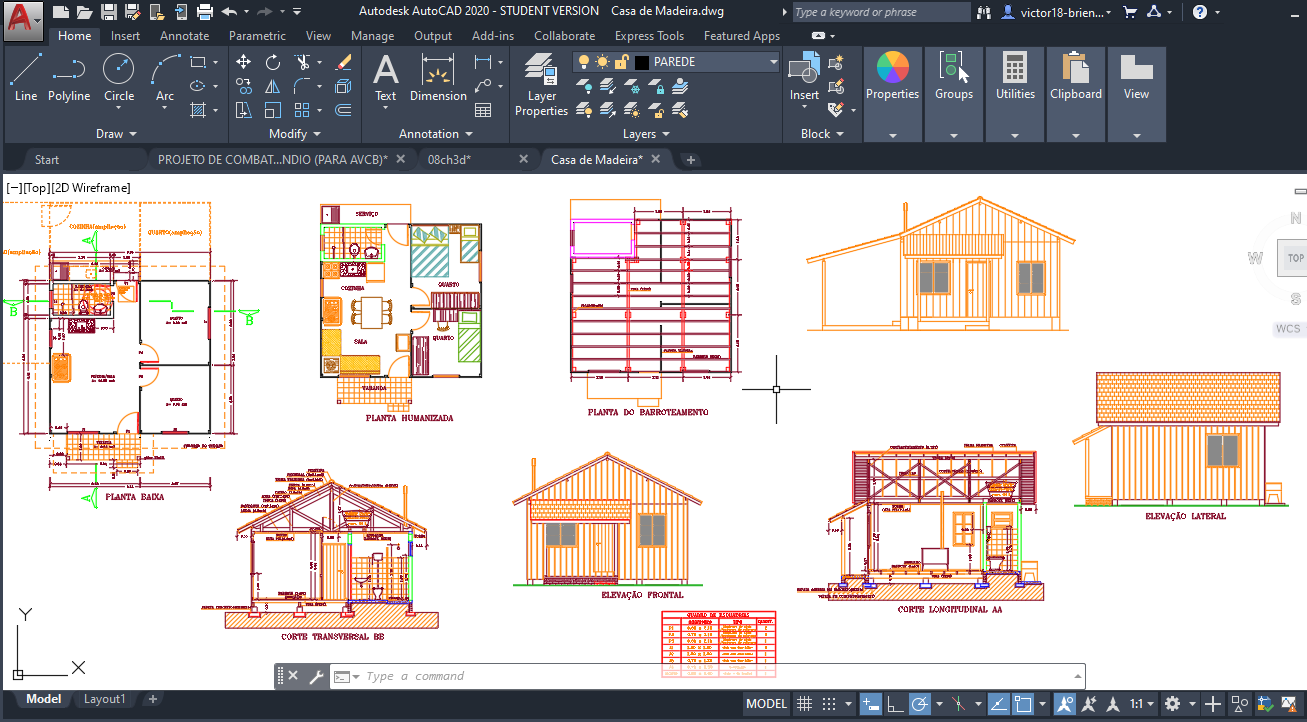This screenshot has height=722, width=1307.
Task: Activate the Circle tool
Action: pyautogui.click(x=118, y=75)
